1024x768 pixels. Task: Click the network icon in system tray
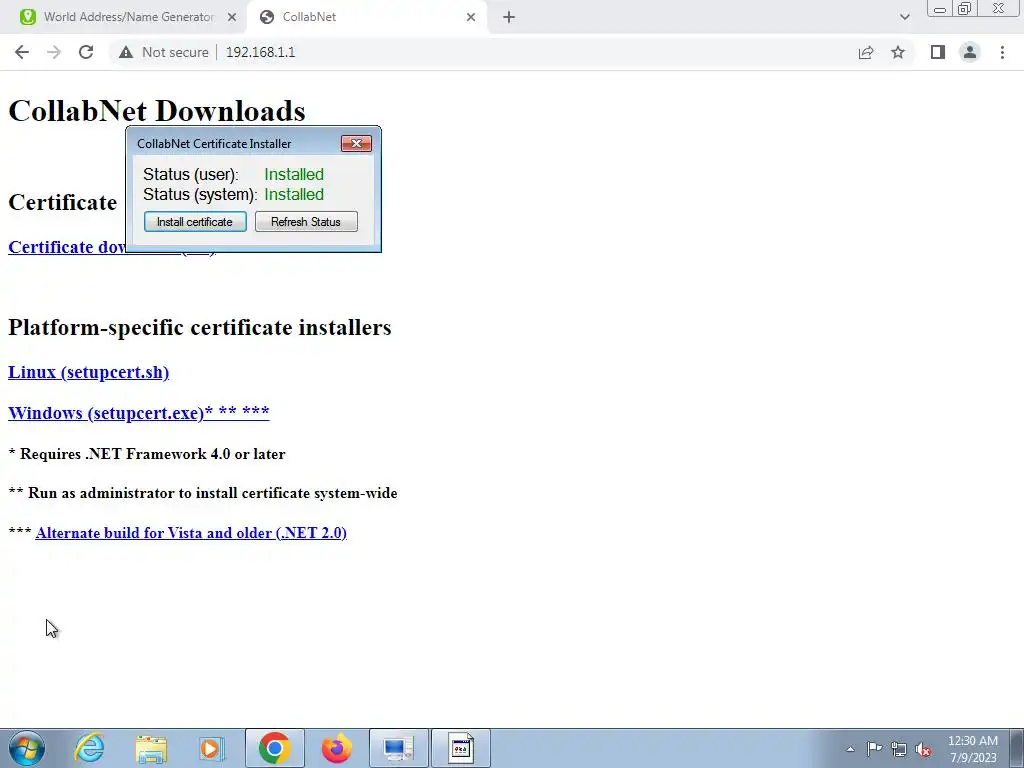[899, 749]
